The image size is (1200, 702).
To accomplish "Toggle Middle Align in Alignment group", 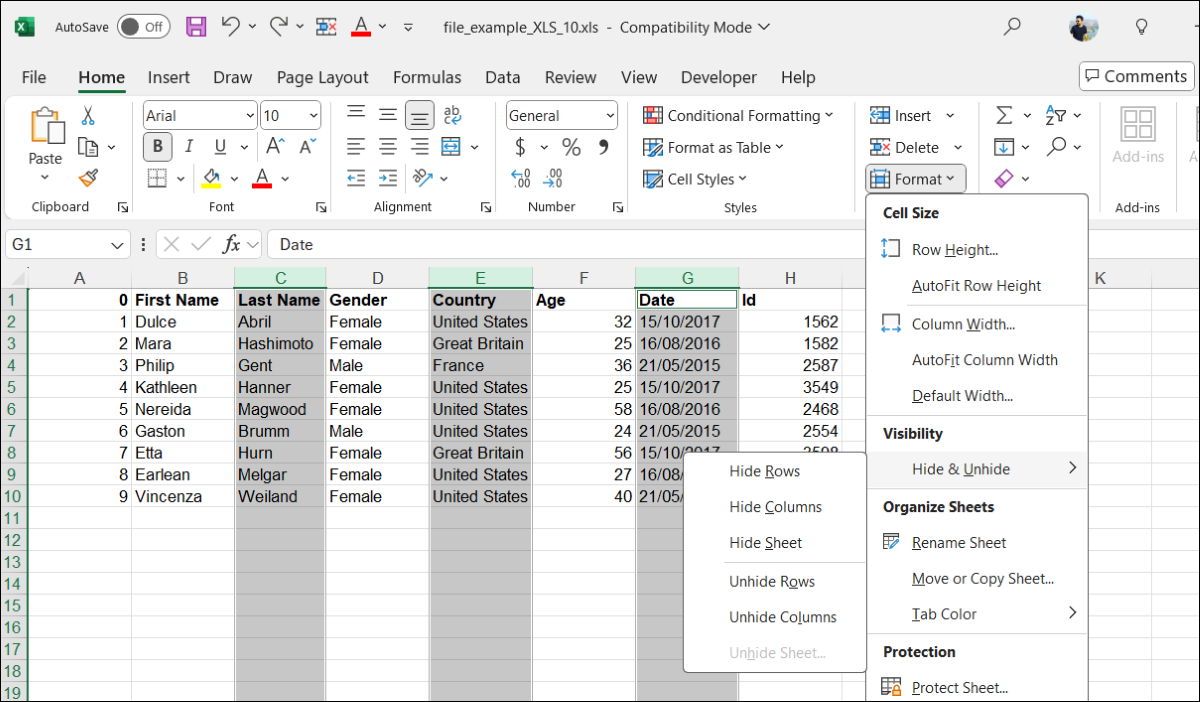I will pos(388,115).
